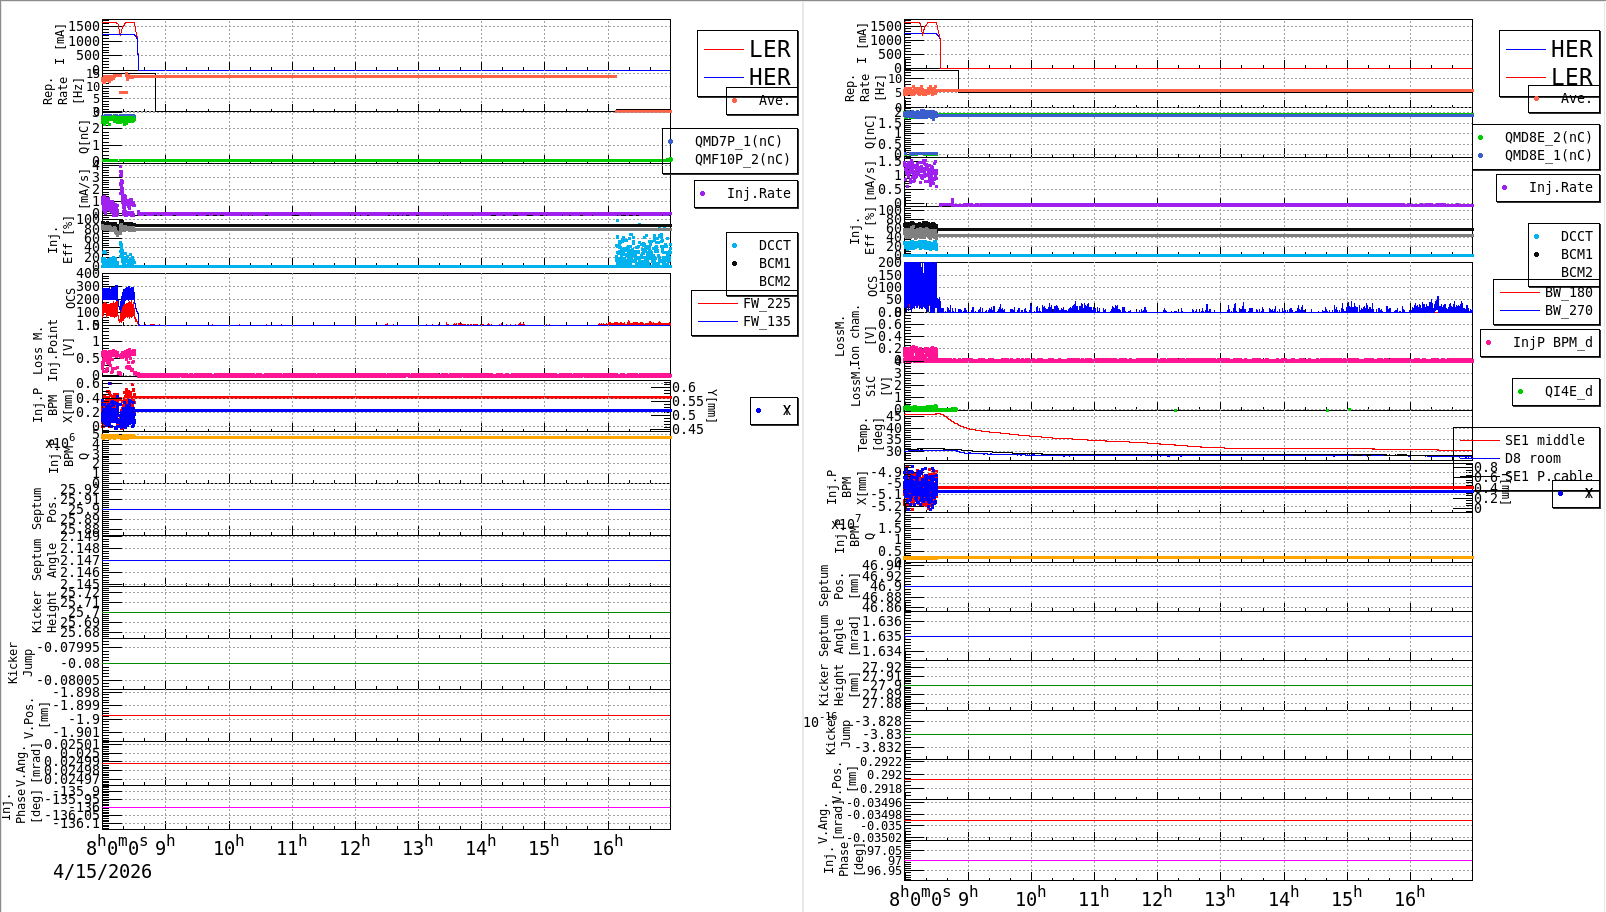Viewport: 1606px width, 912px height.
Task: Select the QMF10P_2(nC) legend label
Action: 742,159
